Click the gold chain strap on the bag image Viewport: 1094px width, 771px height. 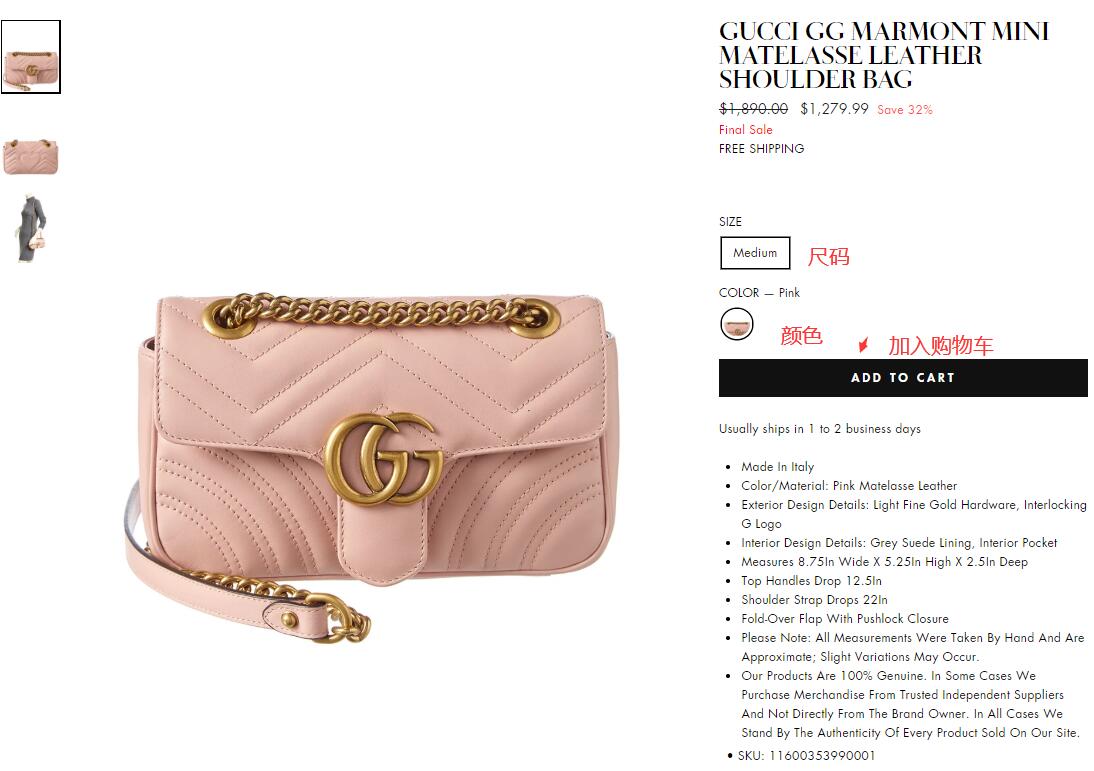pos(380,311)
